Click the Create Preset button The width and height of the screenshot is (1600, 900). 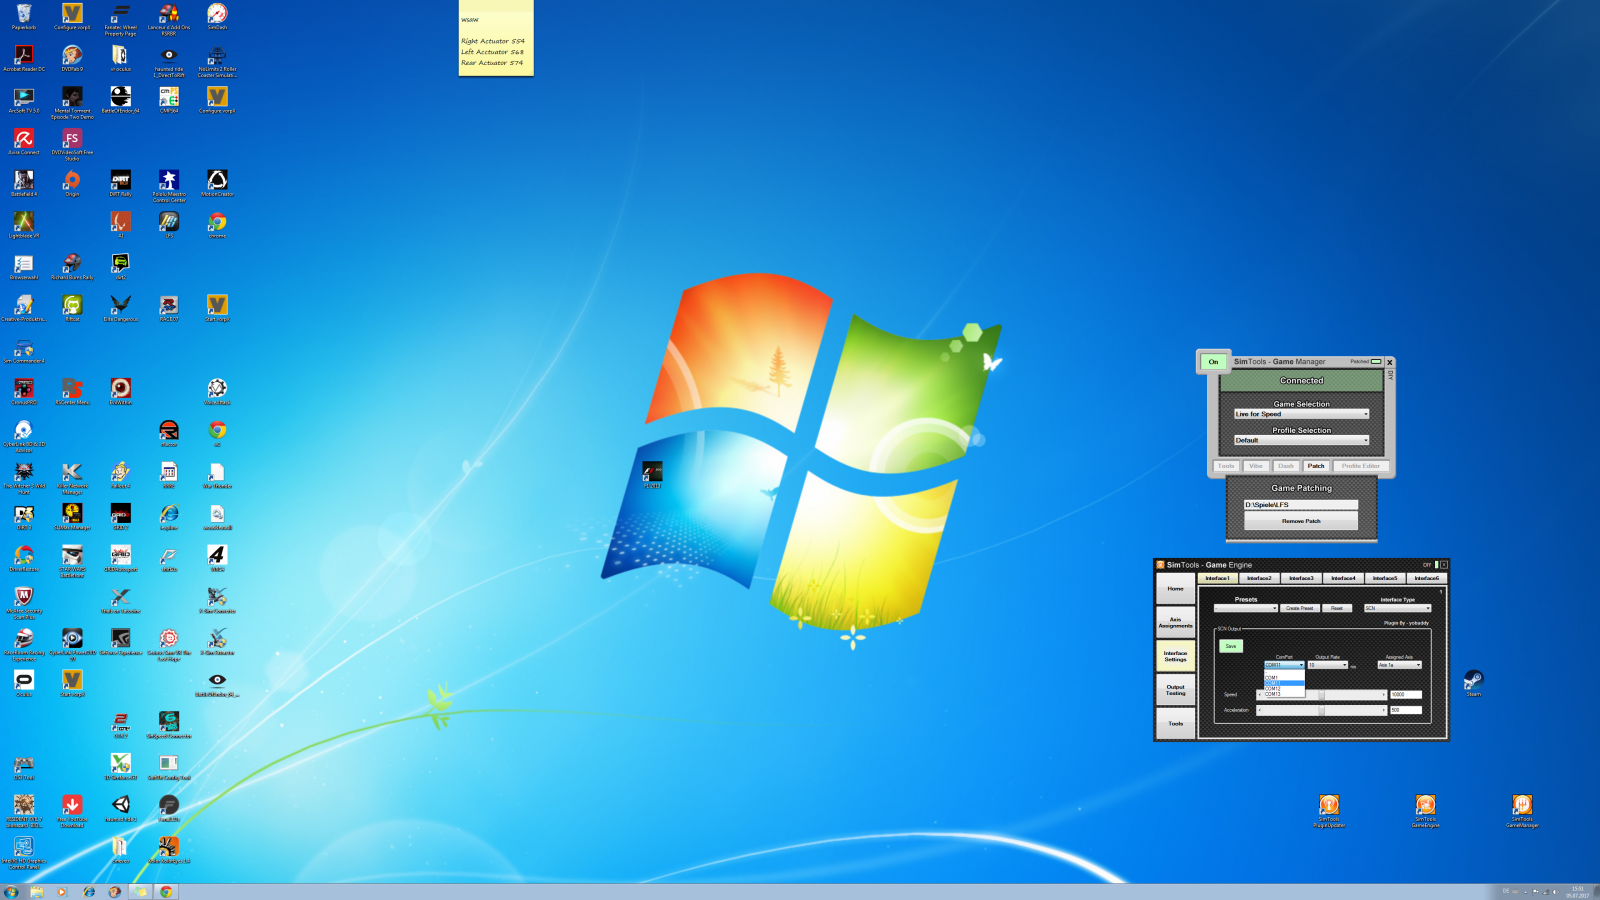click(1300, 608)
